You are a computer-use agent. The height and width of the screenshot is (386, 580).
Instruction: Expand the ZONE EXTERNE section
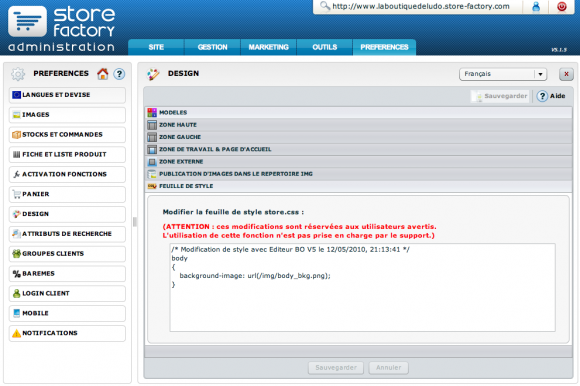click(358, 162)
